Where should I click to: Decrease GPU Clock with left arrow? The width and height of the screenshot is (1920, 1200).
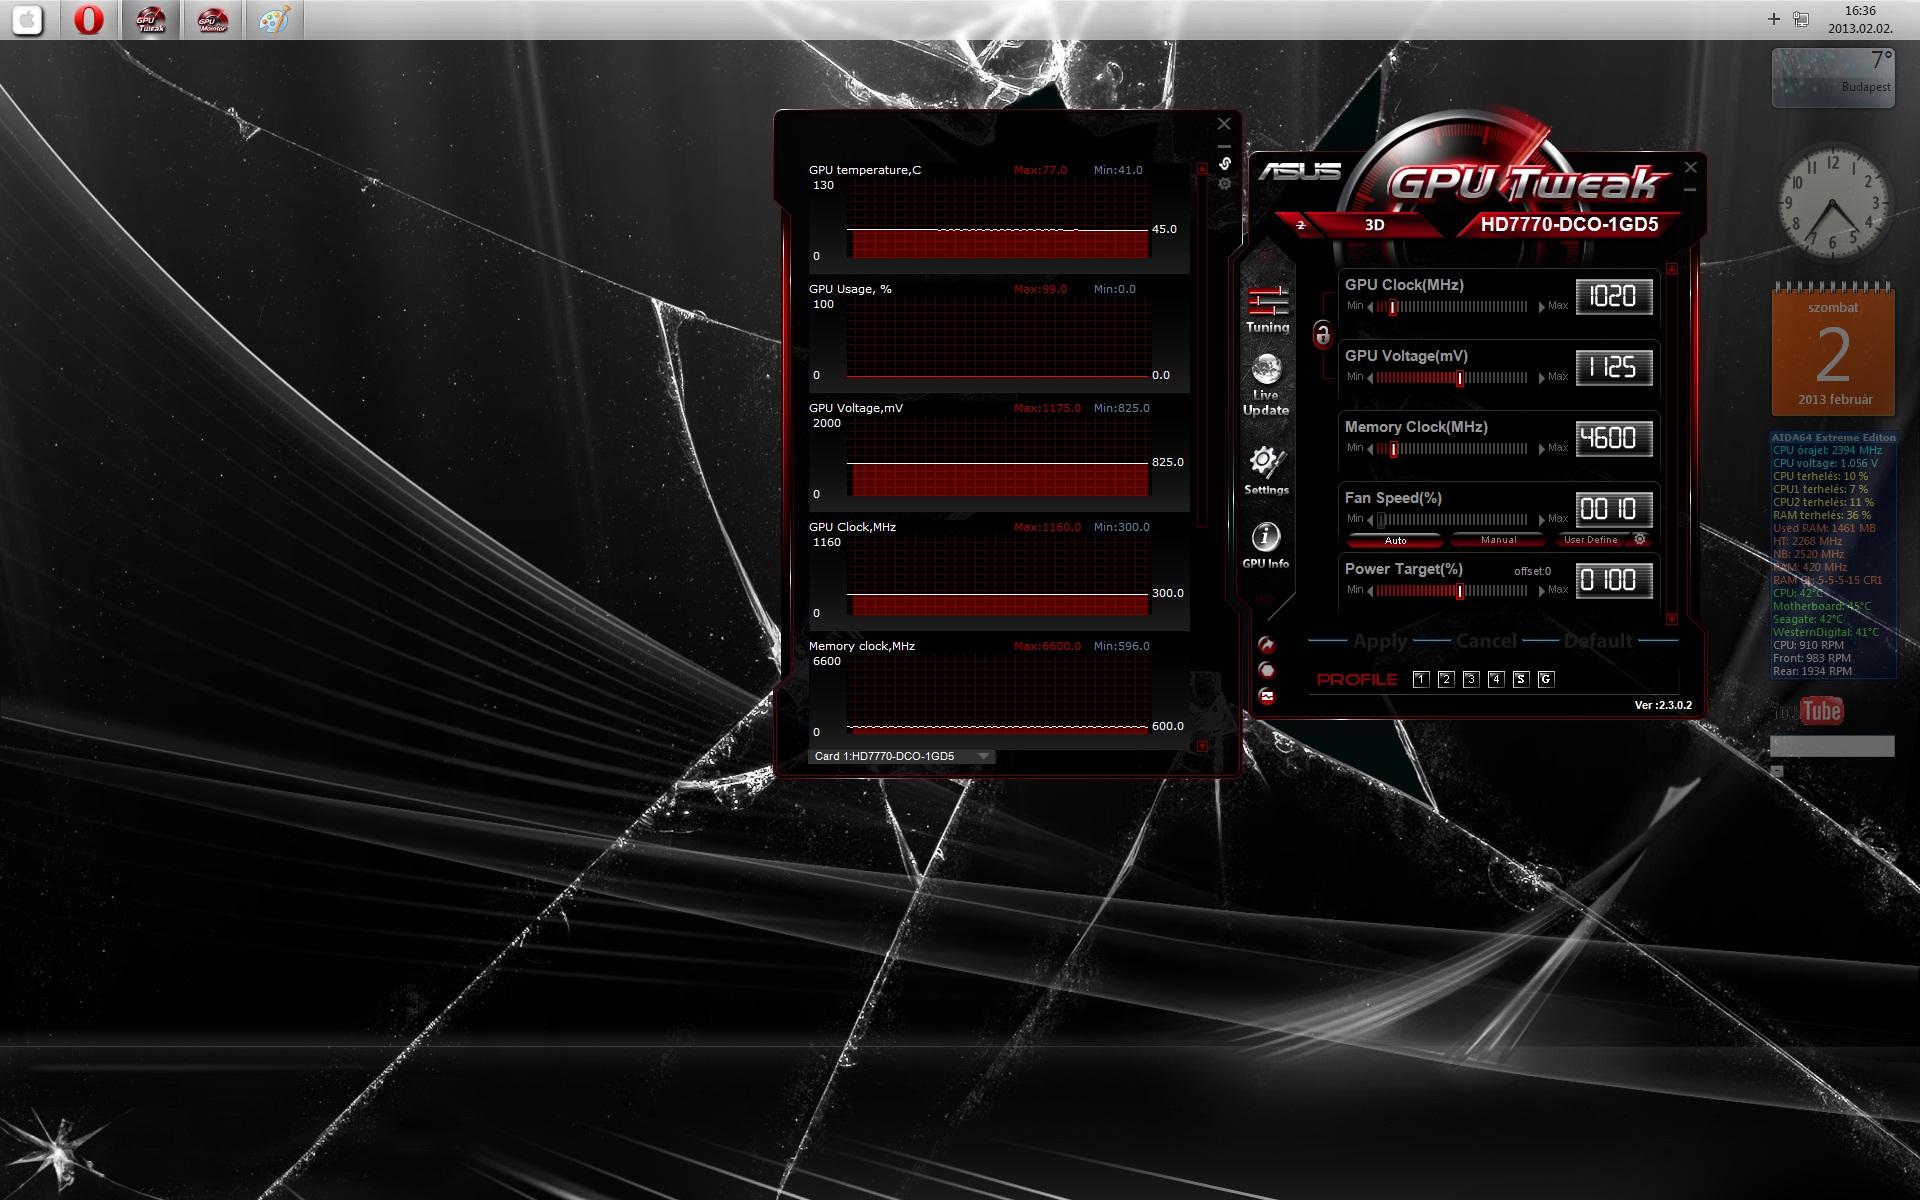1370,307
